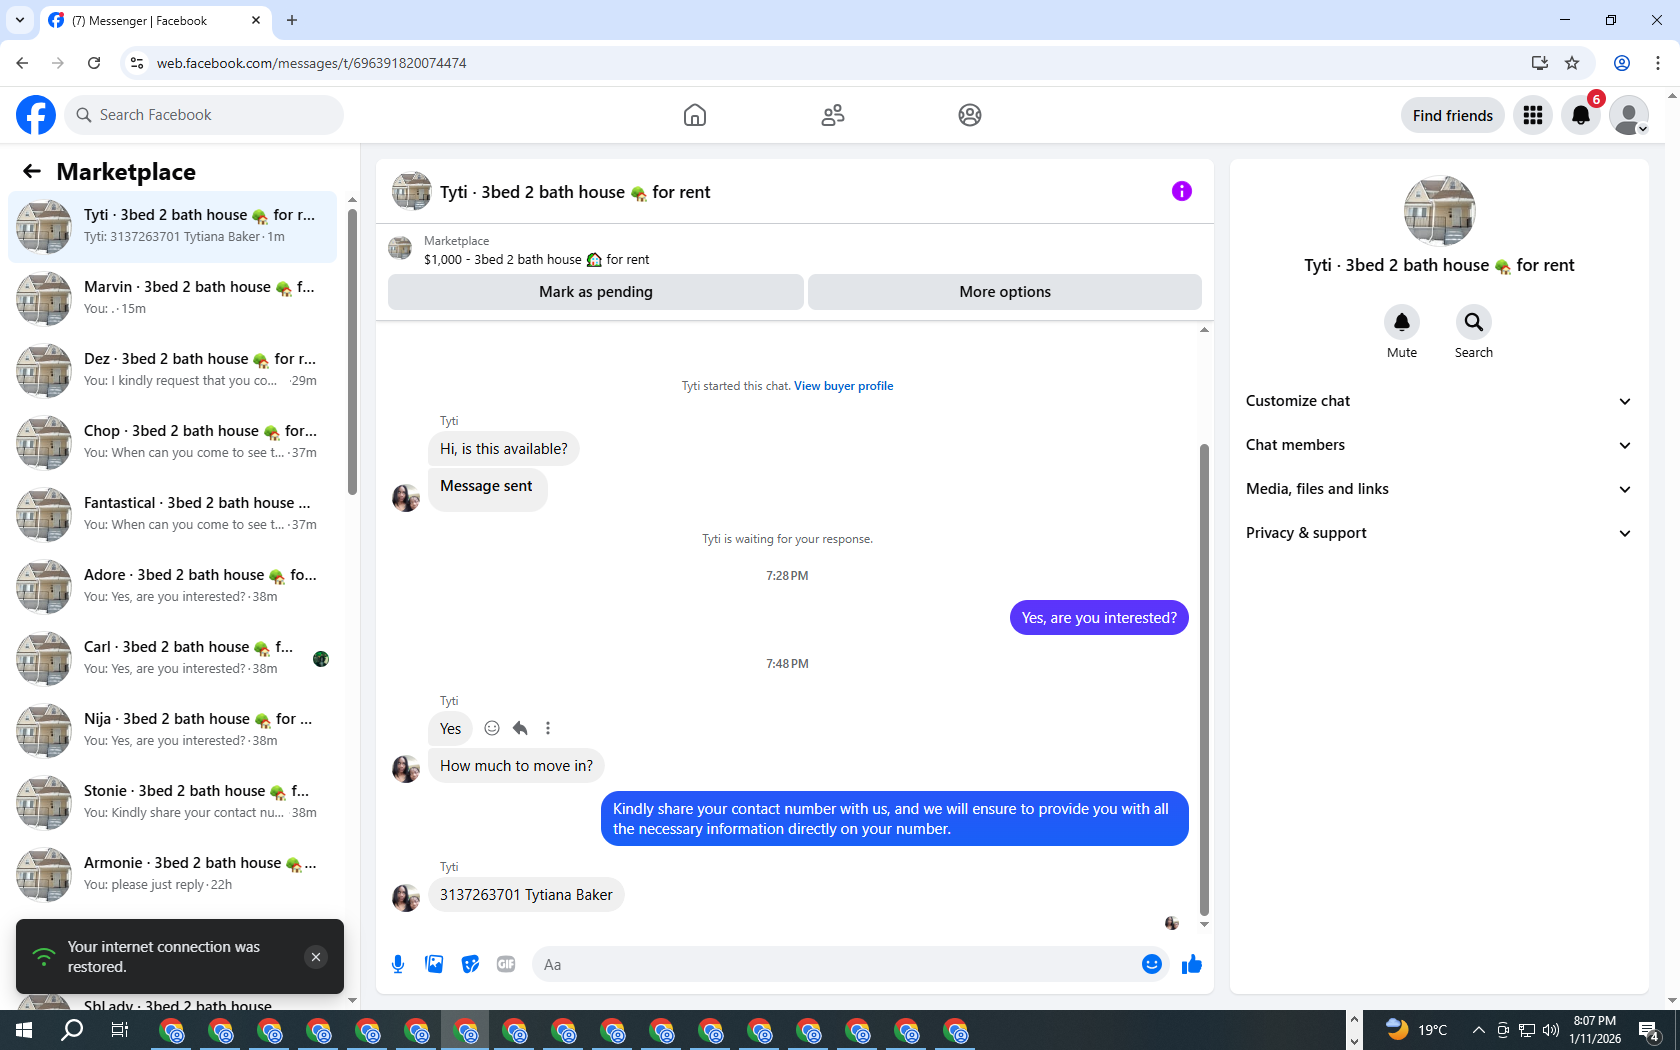1680x1050 pixels.
Task: Open the Nija conversation
Action: [172, 730]
